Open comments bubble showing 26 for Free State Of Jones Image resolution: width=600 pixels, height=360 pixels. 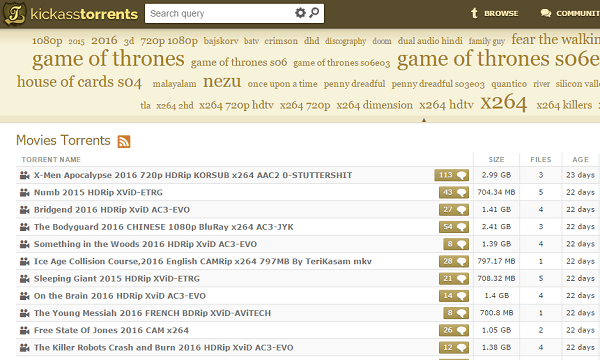454,330
